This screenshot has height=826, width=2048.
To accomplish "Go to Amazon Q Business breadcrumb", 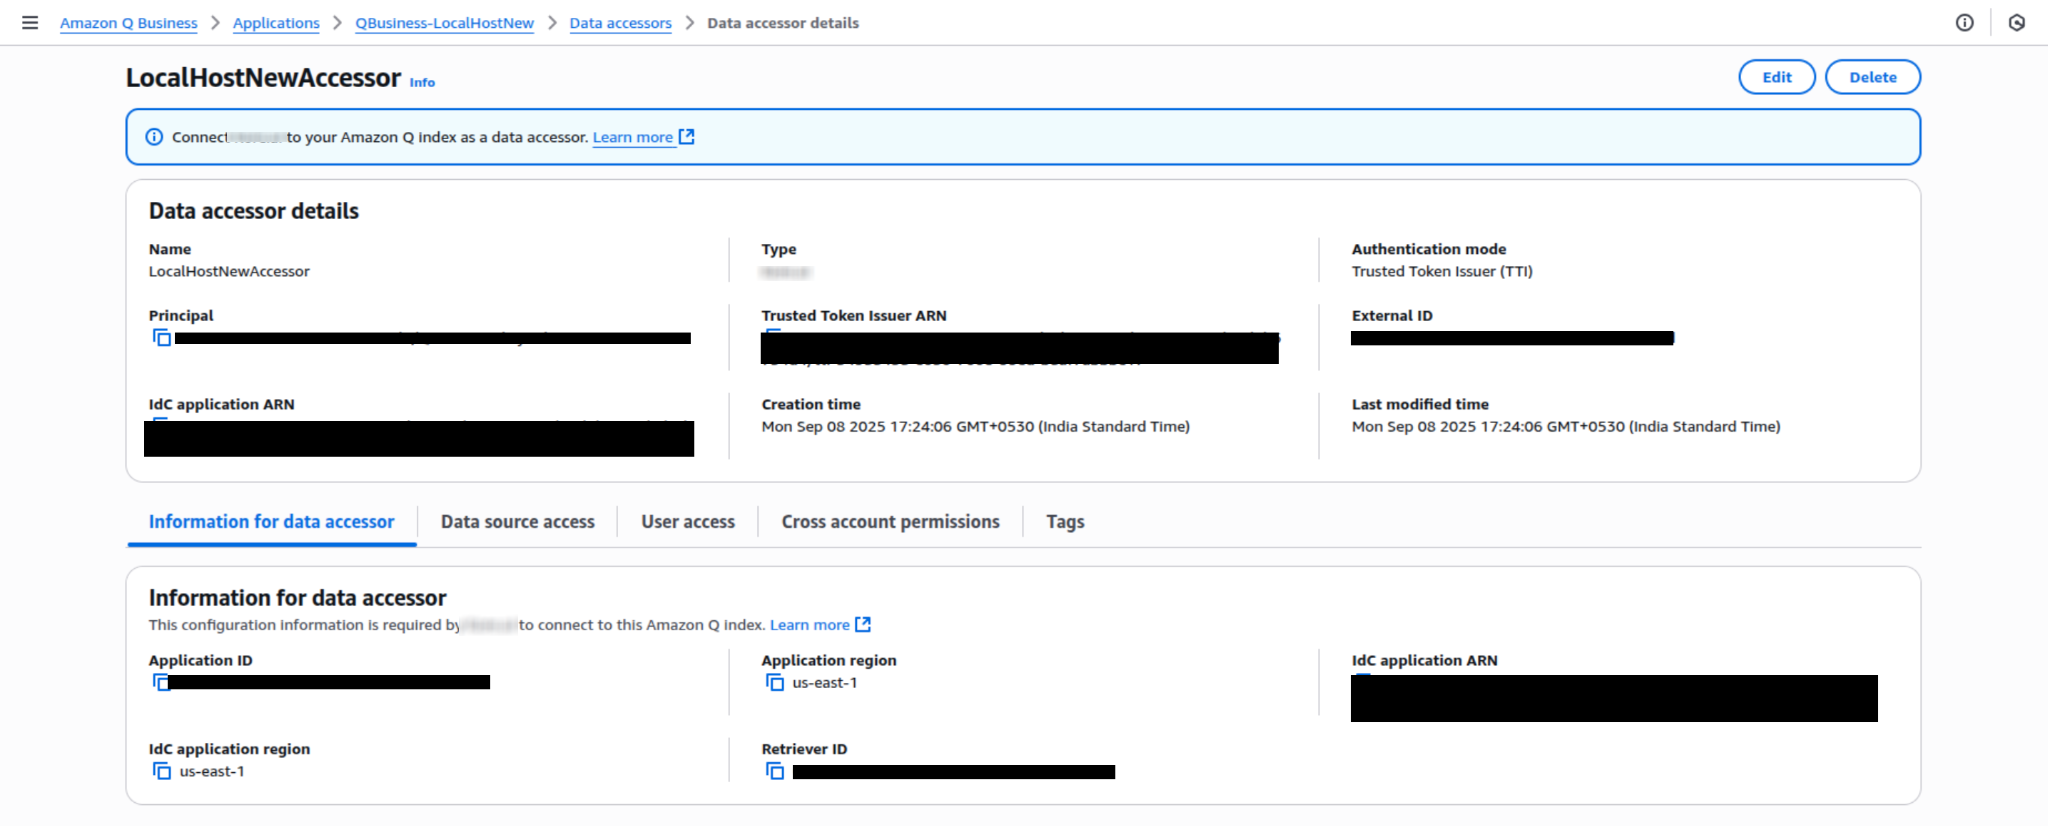I will [129, 23].
